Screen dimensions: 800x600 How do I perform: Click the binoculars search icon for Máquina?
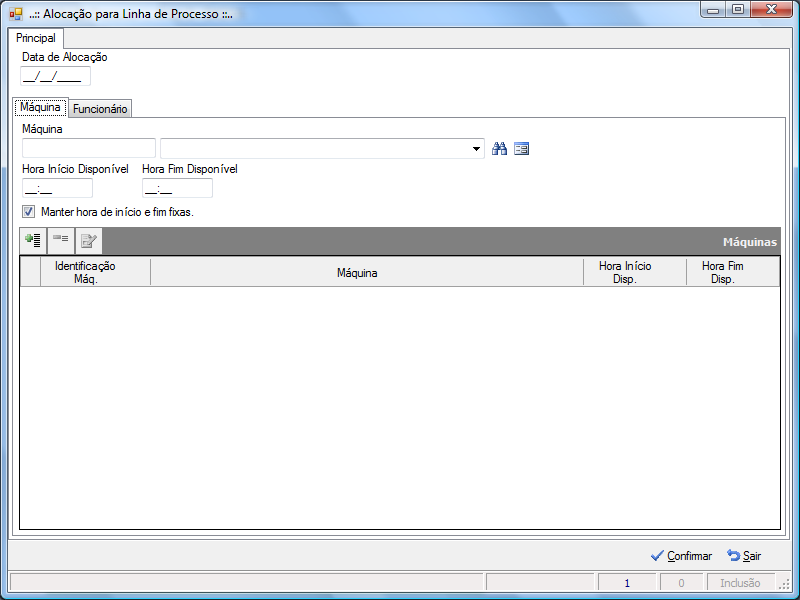click(499, 148)
